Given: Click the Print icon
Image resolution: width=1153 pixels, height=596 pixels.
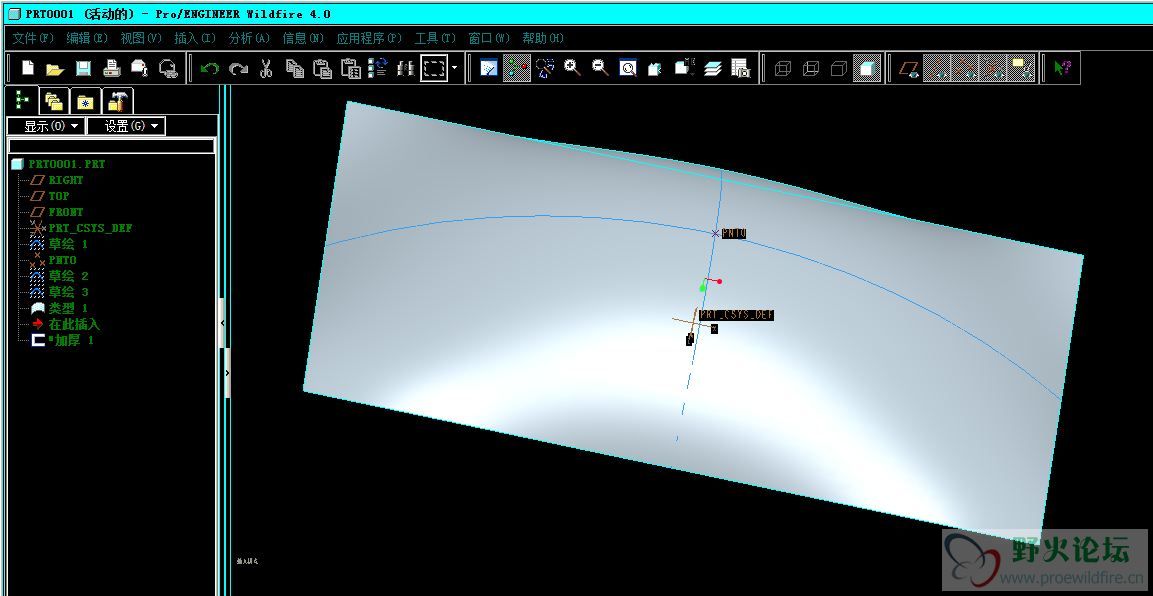Looking at the screenshot, I should [111, 68].
